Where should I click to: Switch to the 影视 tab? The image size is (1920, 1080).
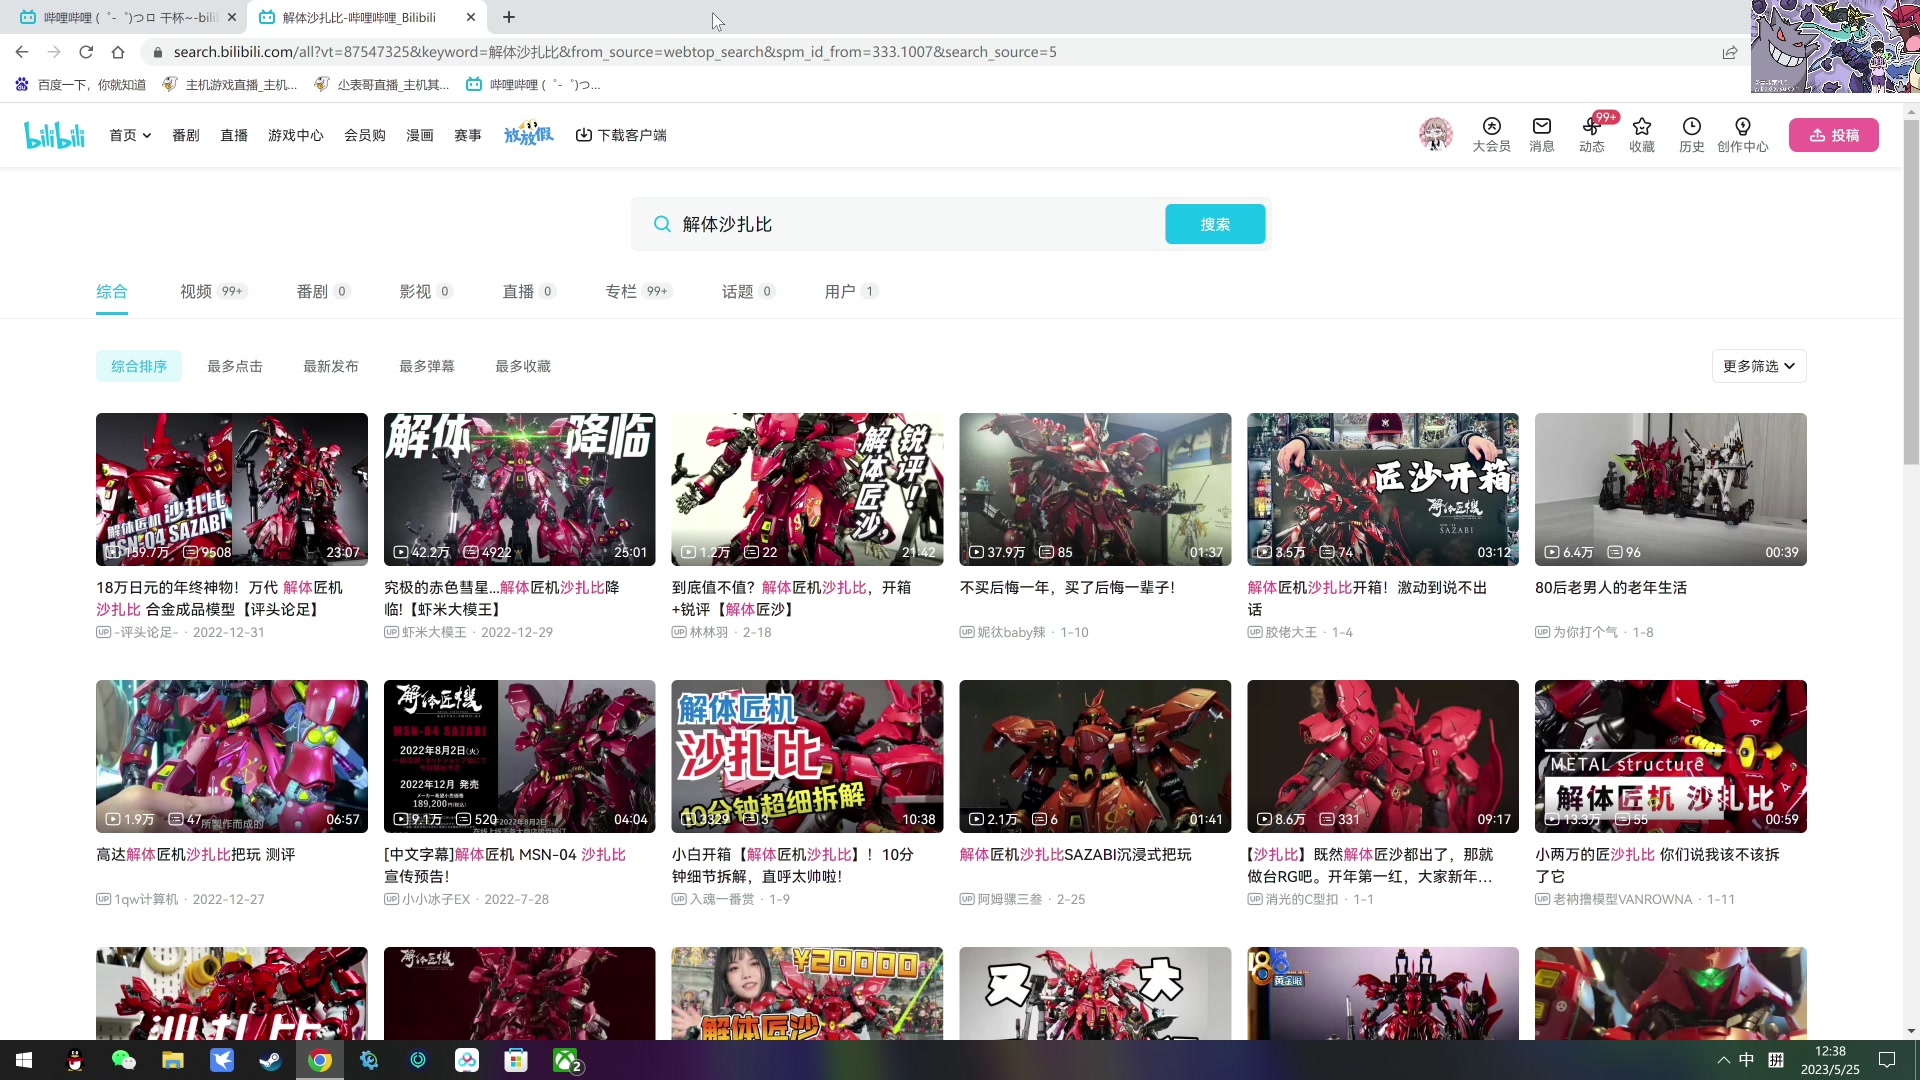pos(426,291)
